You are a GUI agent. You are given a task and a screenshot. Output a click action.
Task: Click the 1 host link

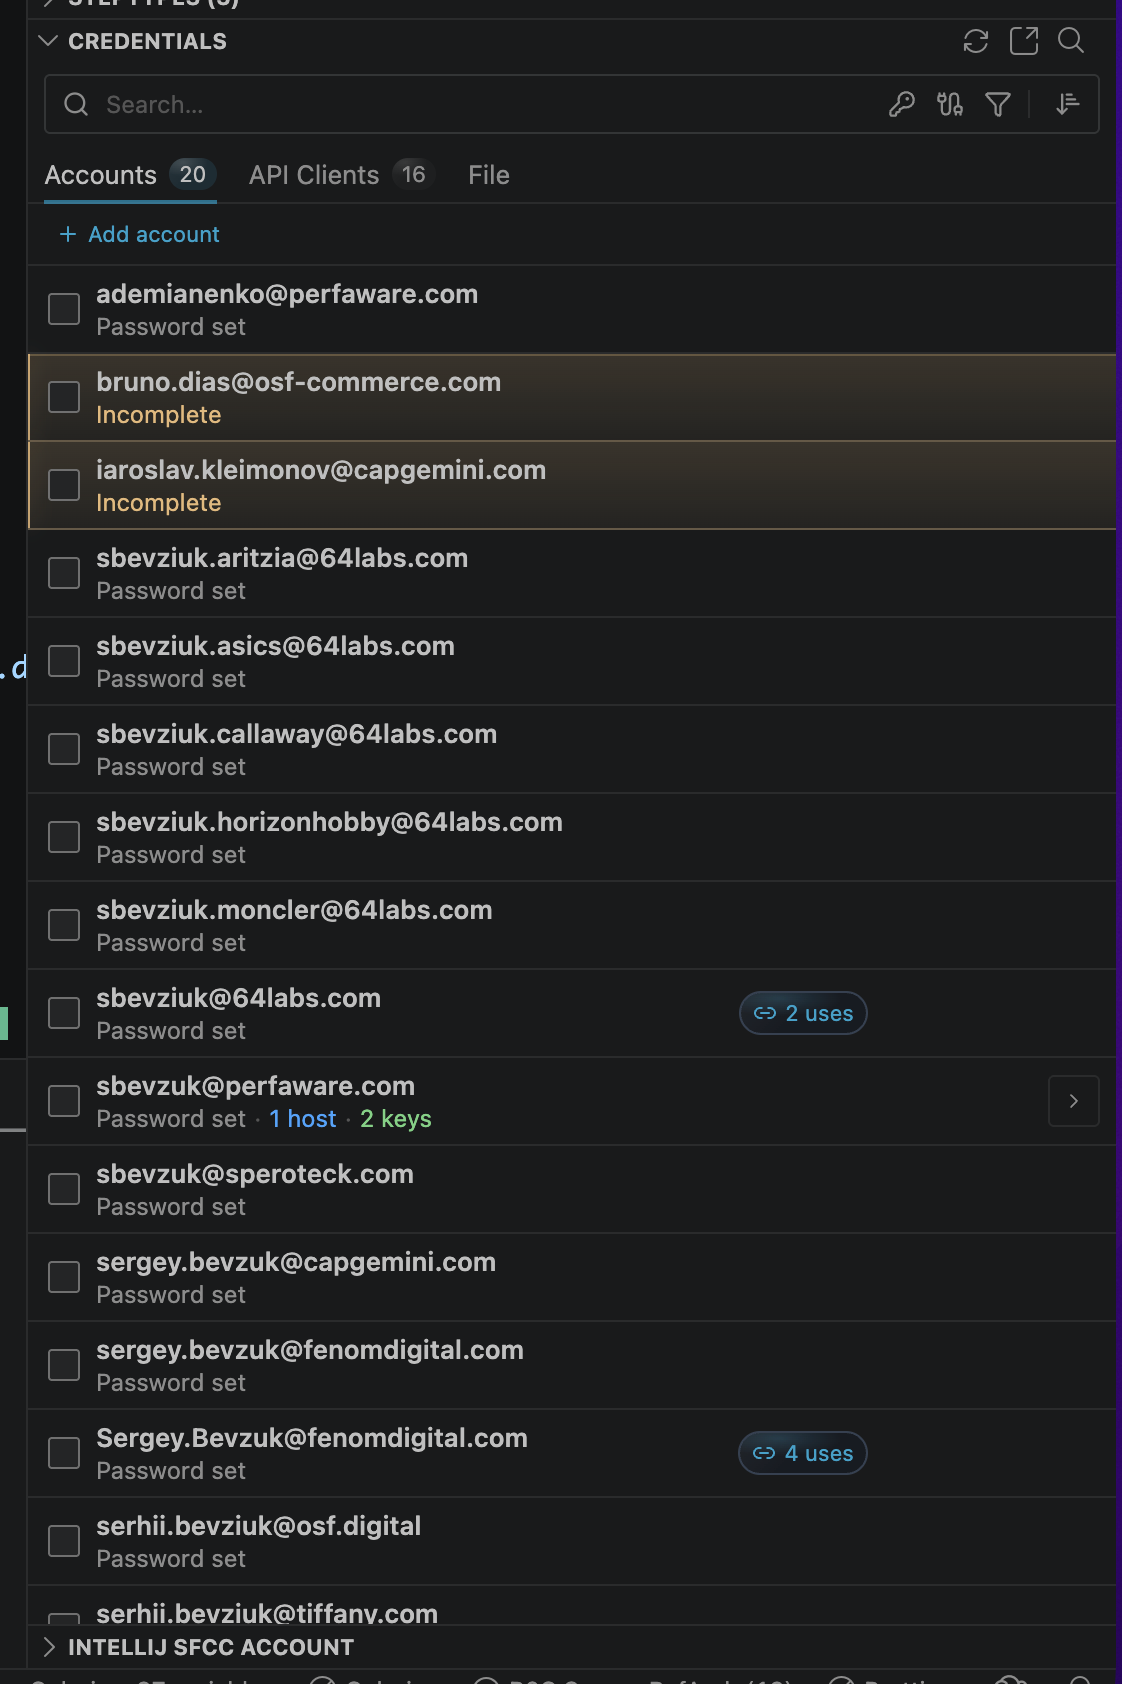(x=303, y=1119)
